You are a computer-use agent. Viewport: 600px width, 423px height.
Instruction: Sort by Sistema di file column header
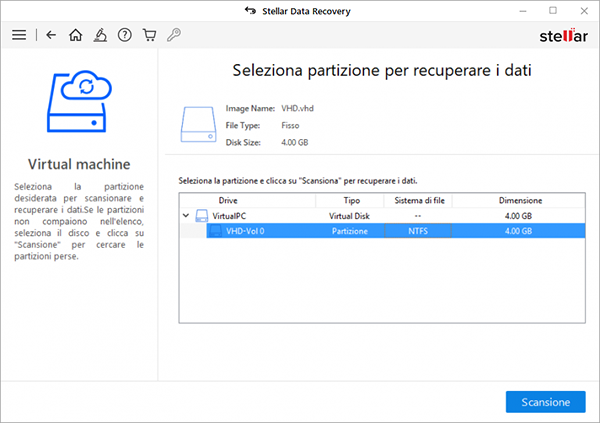[x=418, y=201]
